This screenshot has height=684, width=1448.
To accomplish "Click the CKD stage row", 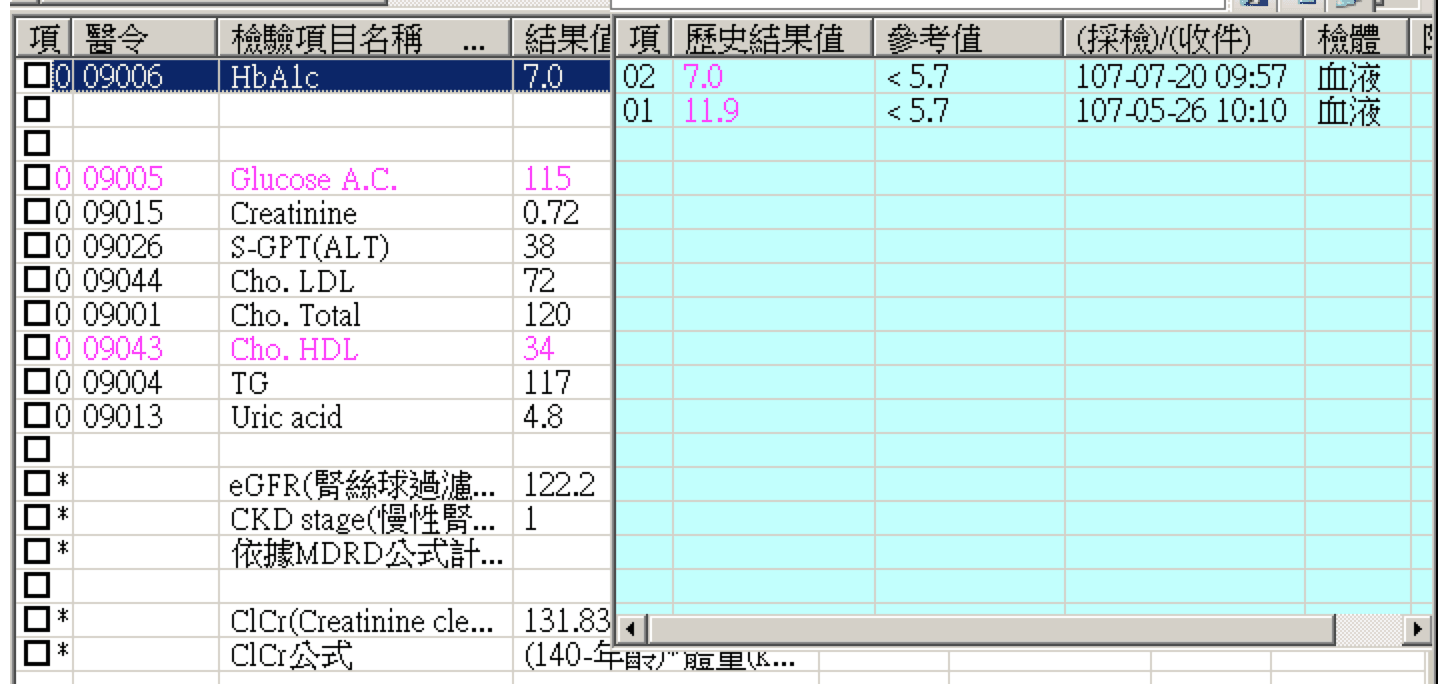I will coord(360,521).
